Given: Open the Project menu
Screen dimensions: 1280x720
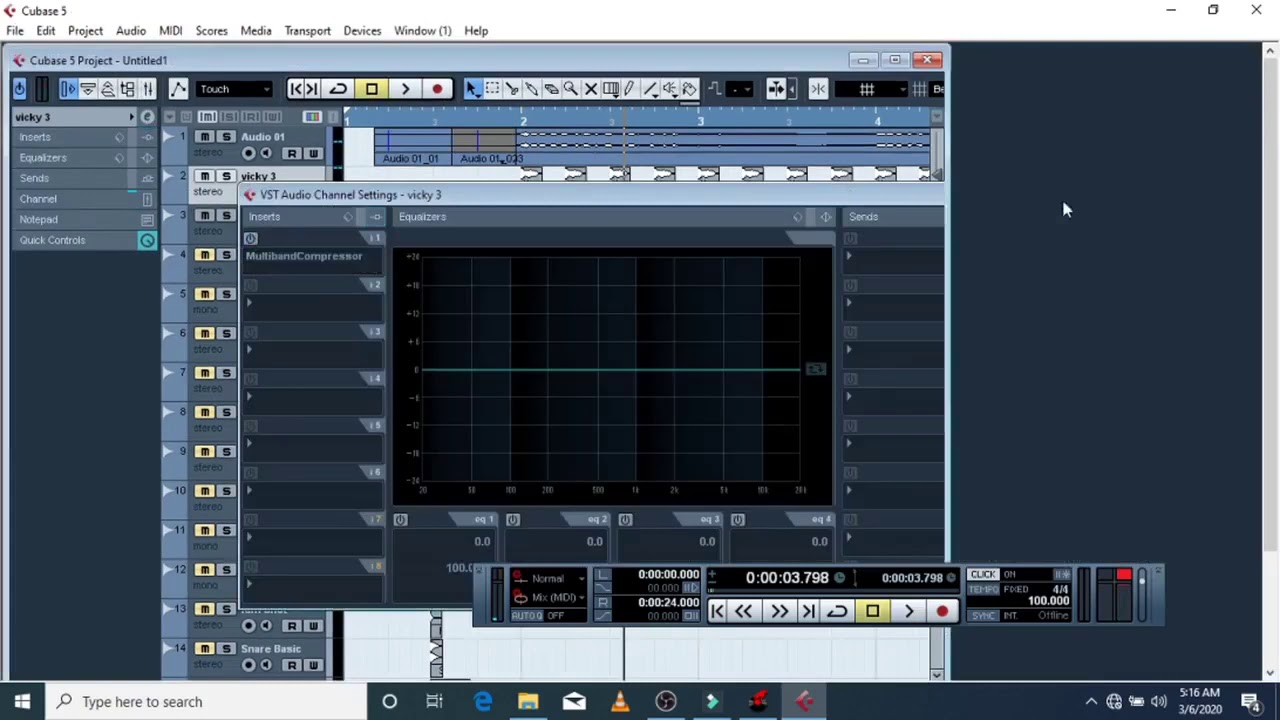Looking at the screenshot, I should click(85, 31).
